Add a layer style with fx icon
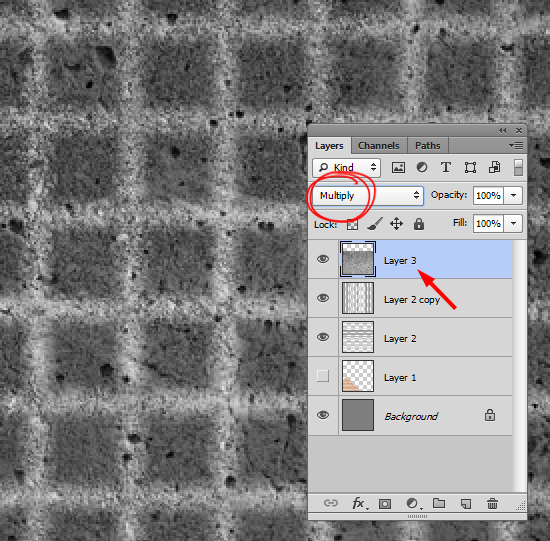The width and height of the screenshot is (550, 541). [359, 503]
